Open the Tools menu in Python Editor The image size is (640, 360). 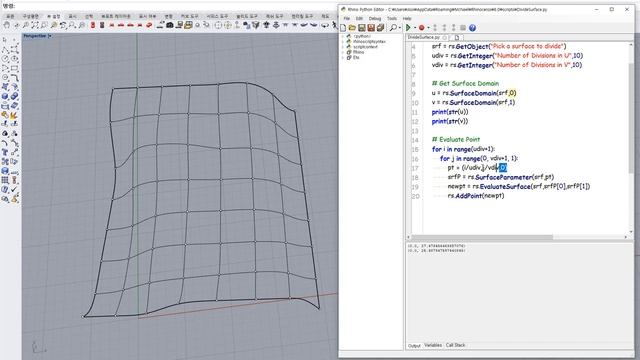392,18
